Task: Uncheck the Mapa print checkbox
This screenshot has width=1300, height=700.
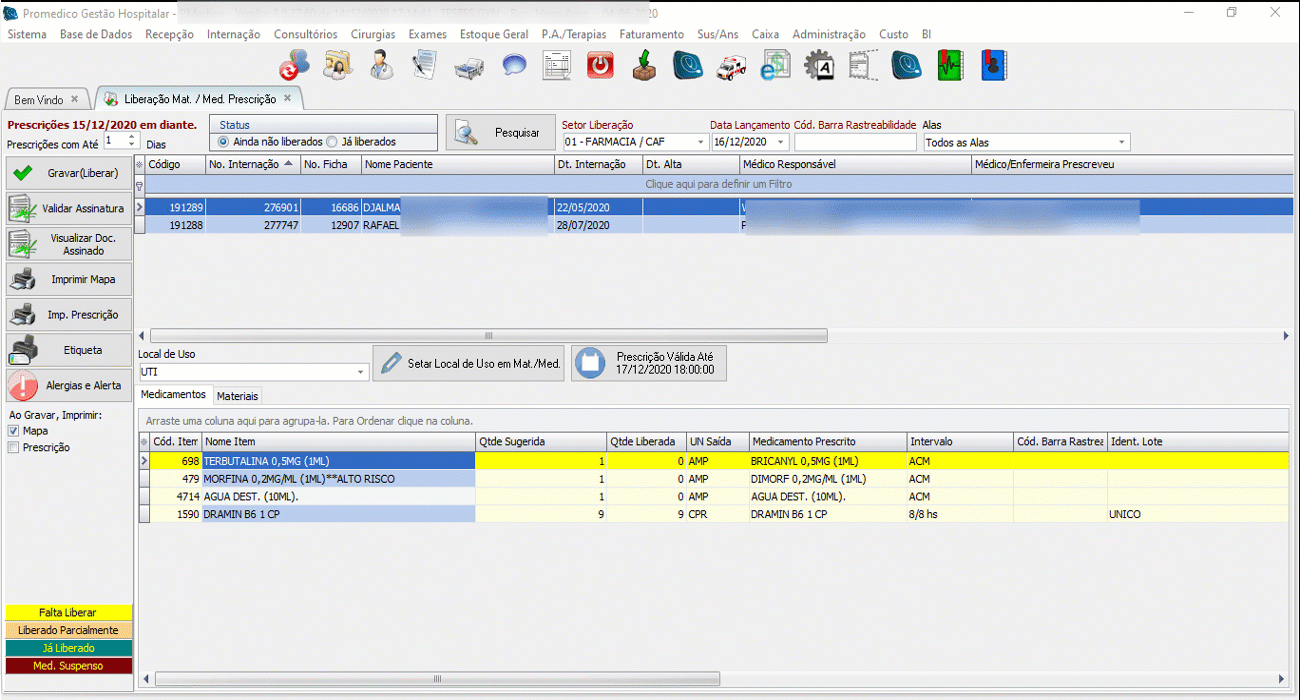Action: tap(14, 431)
